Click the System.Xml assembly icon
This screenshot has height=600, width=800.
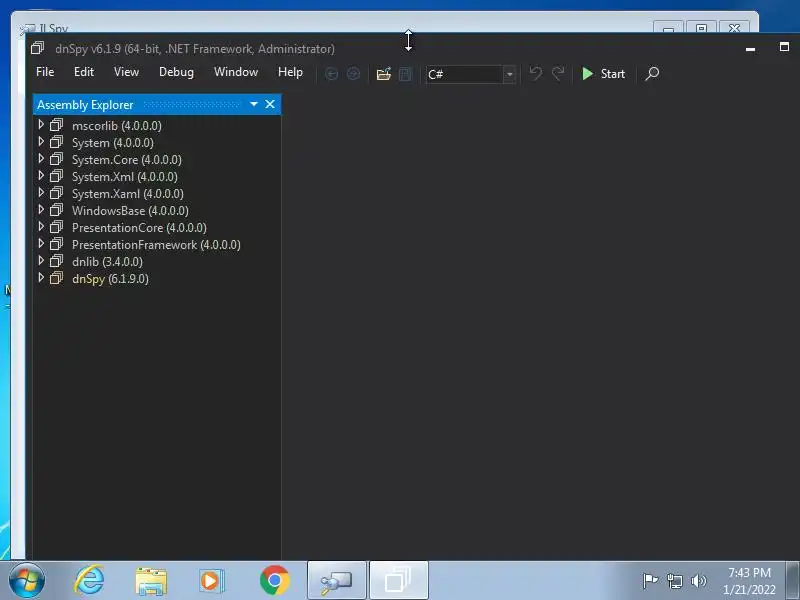[x=56, y=176]
